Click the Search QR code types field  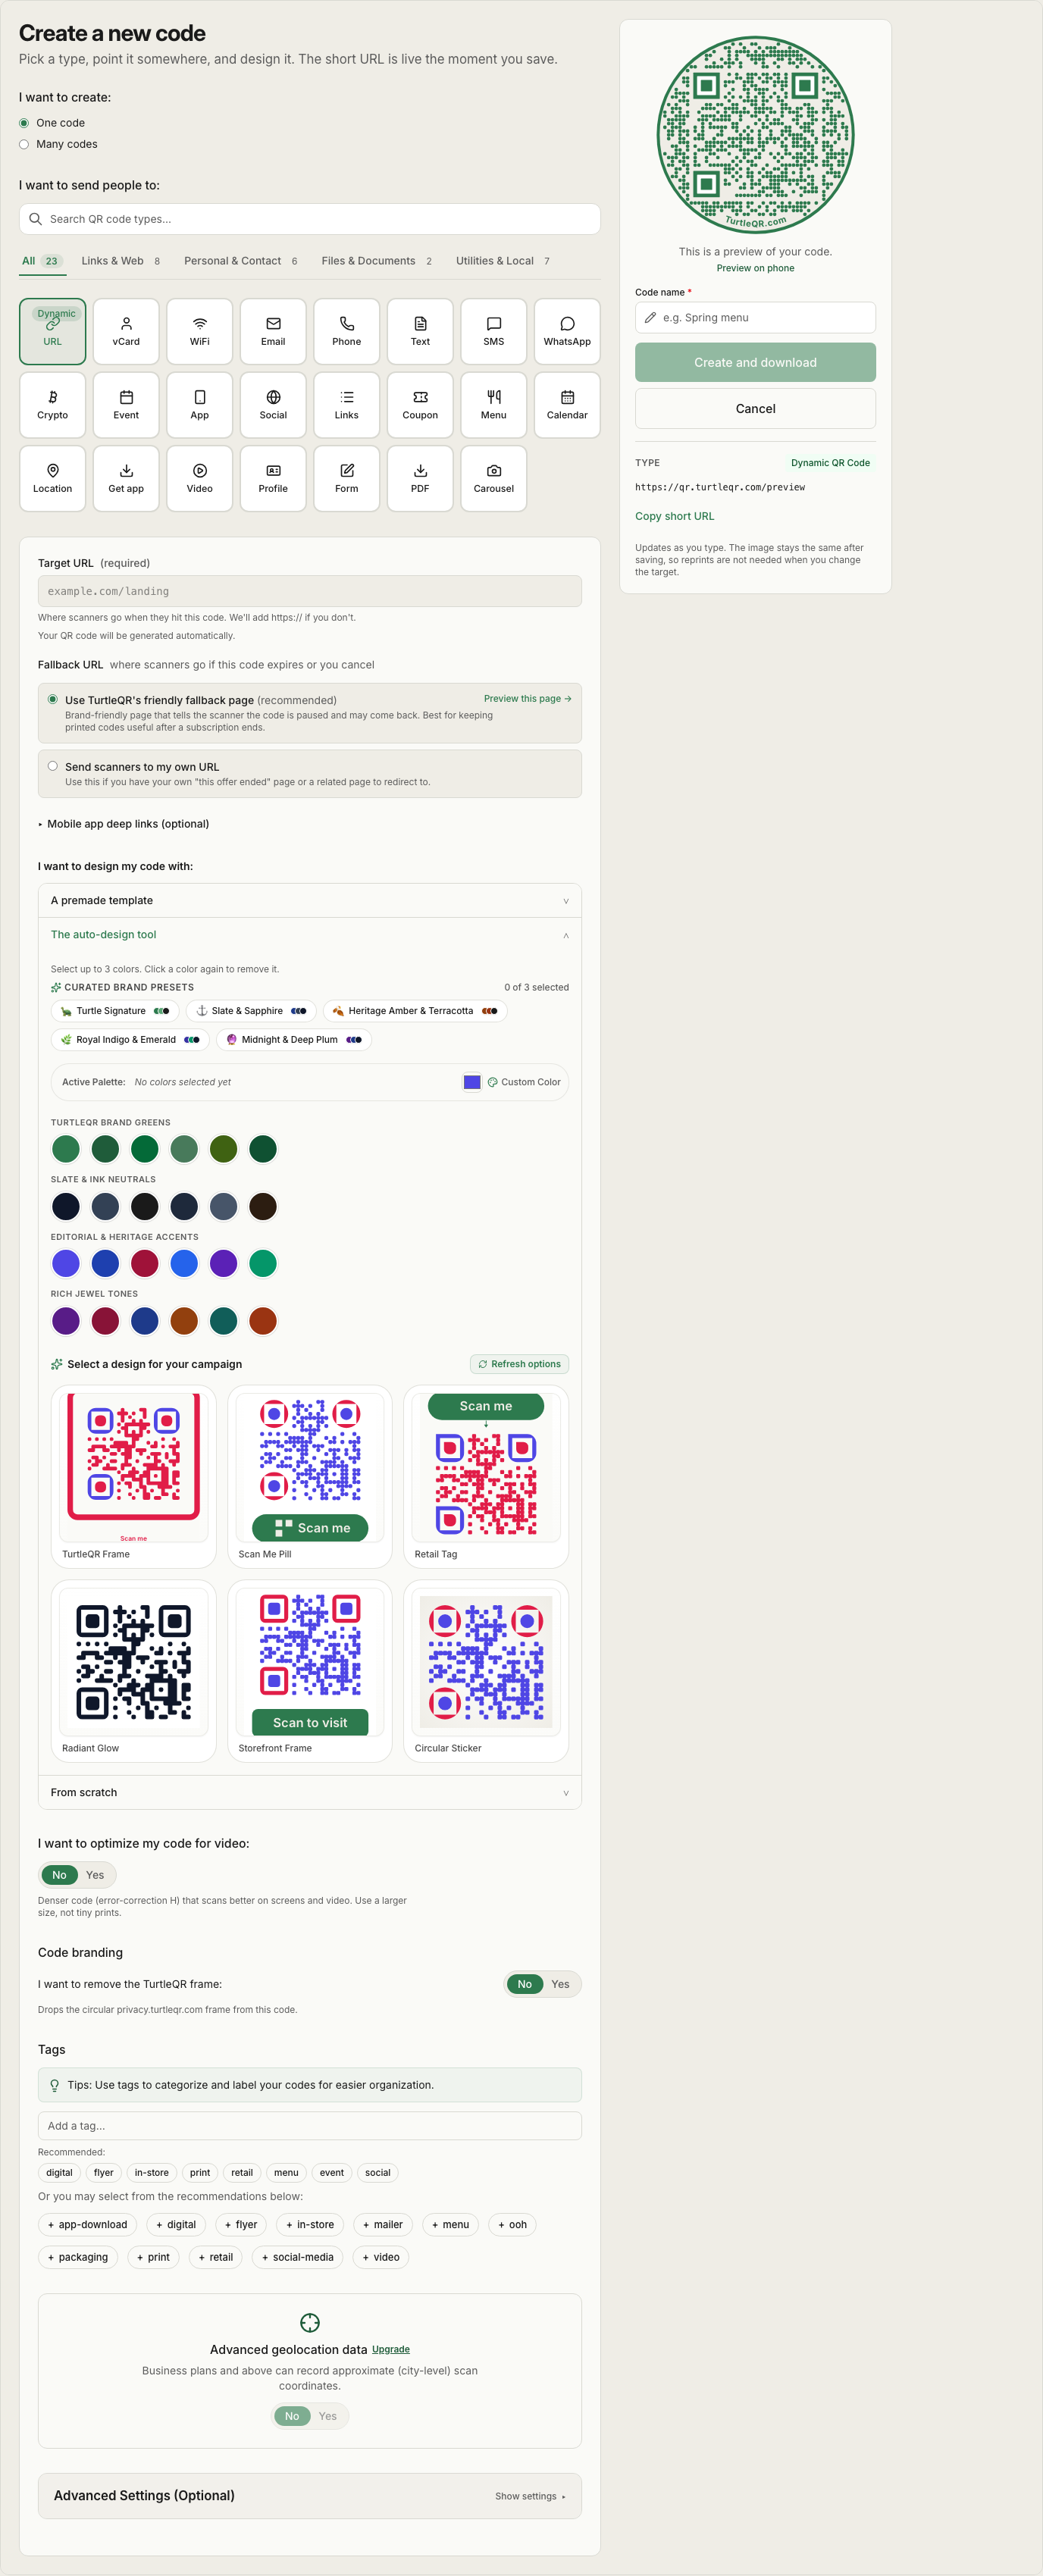[x=310, y=219]
